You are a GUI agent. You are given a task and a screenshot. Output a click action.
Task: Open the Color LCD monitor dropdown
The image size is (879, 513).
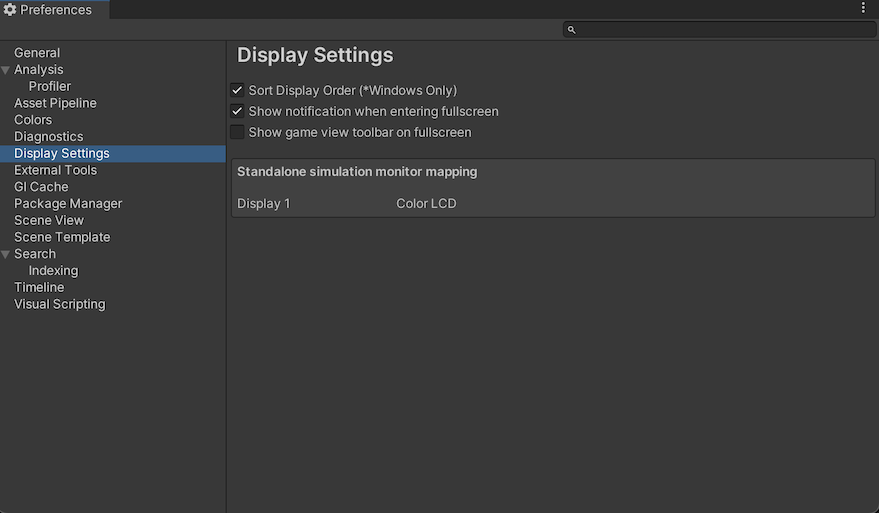click(x=426, y=204)
